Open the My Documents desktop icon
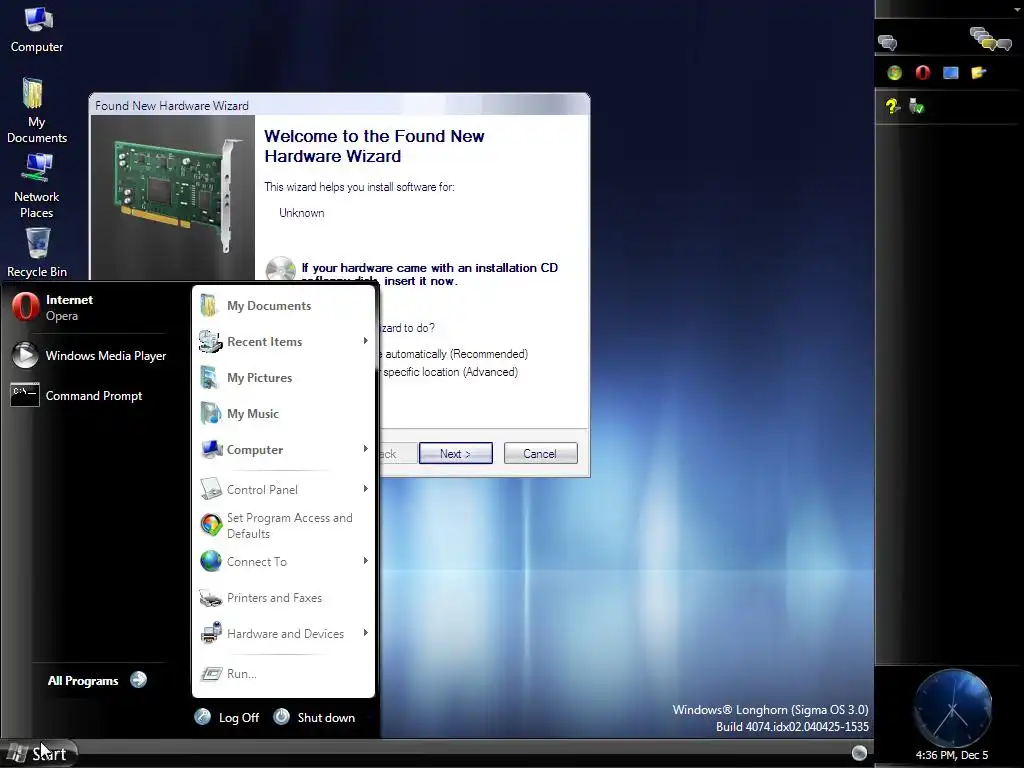 (x=37, y=110)
